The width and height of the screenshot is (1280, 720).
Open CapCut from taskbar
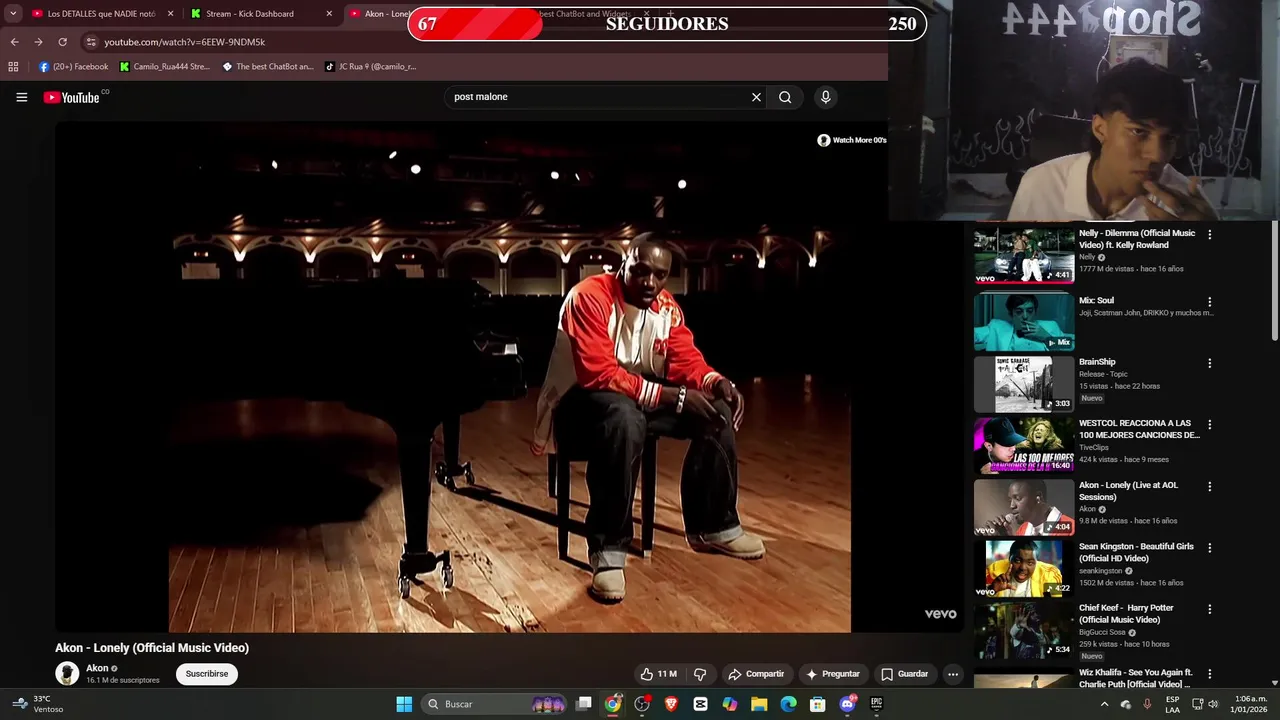(x=701, y=704)
